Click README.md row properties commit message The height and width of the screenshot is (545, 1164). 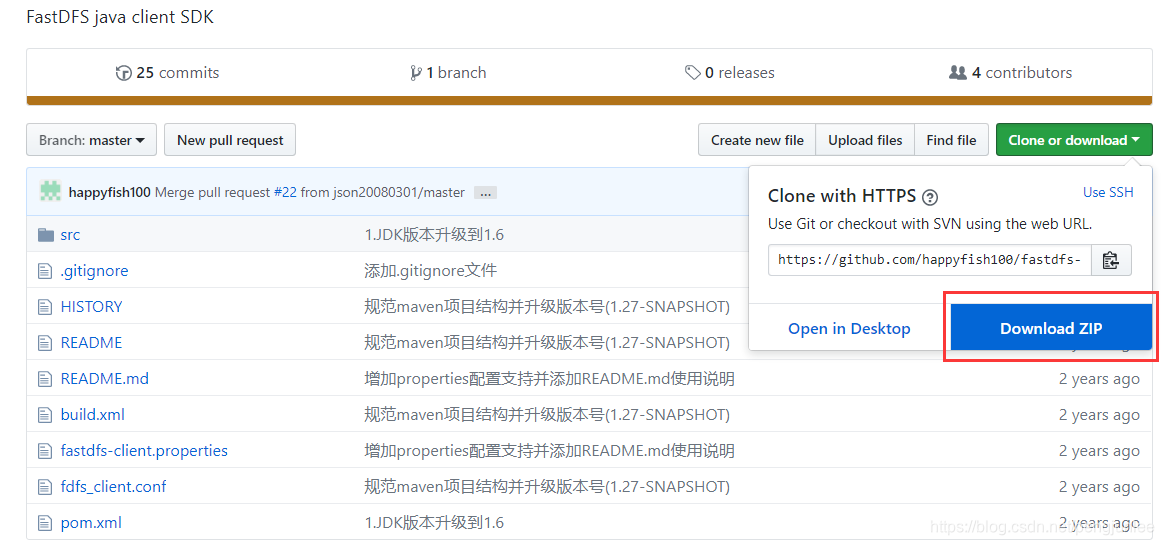click(549, 379)
